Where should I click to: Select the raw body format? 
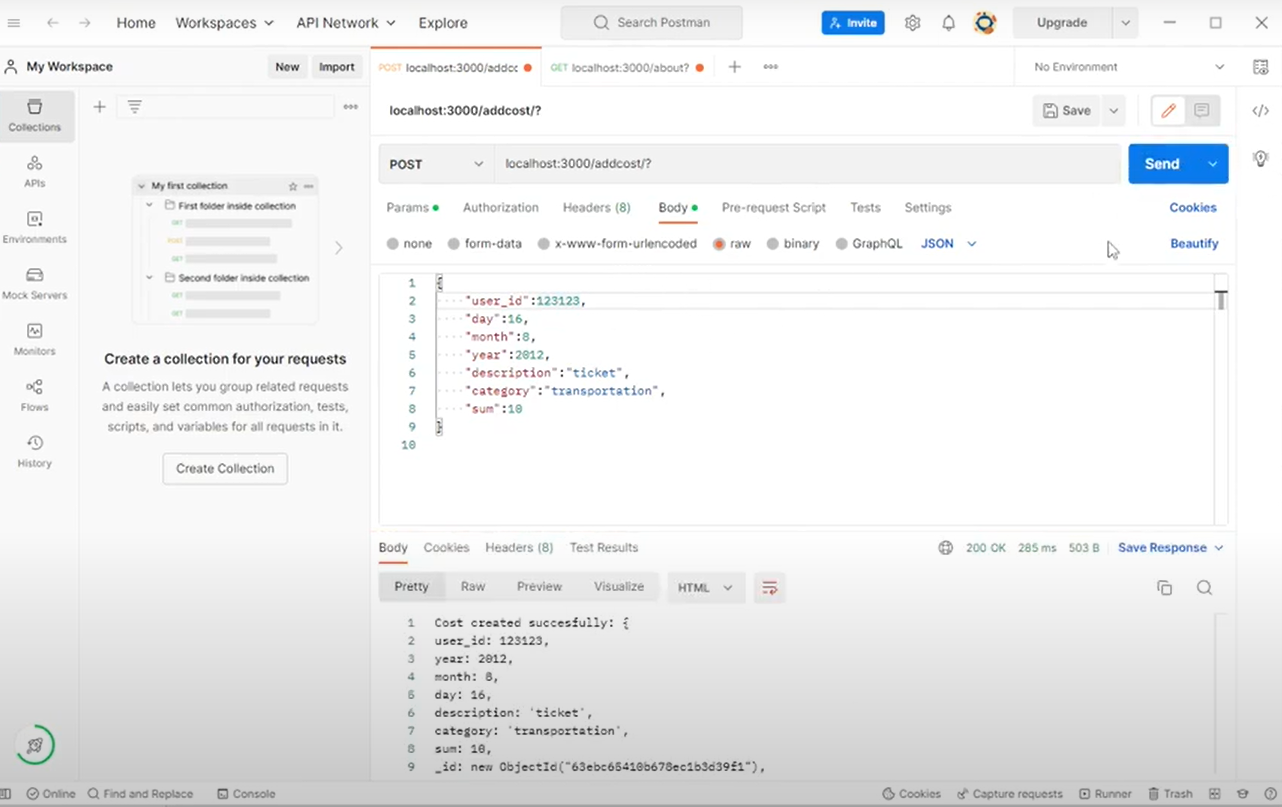[x=731, y=243]
